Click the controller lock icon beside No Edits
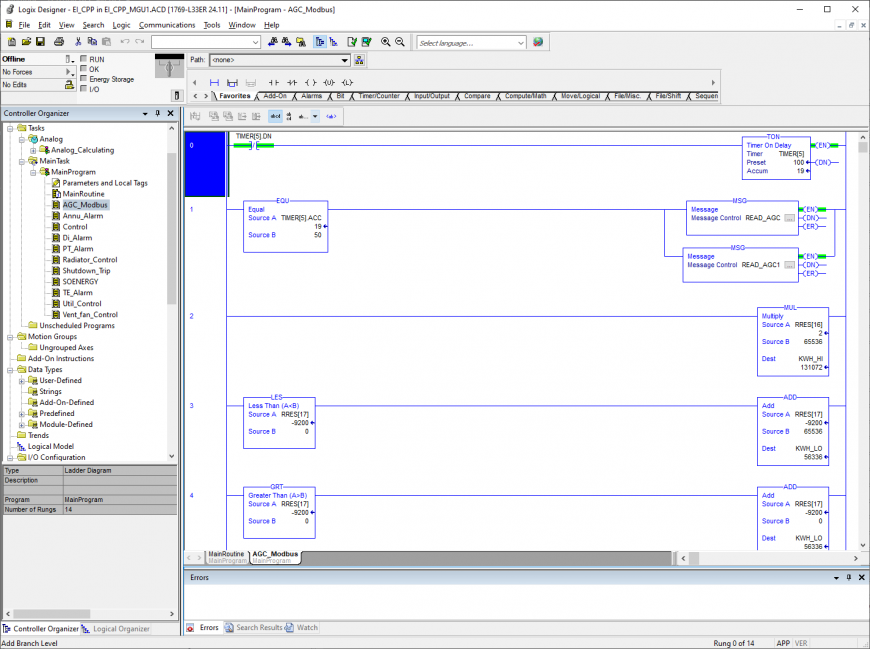The height and width of the screenshot is (649, 870). click(69, 84)
